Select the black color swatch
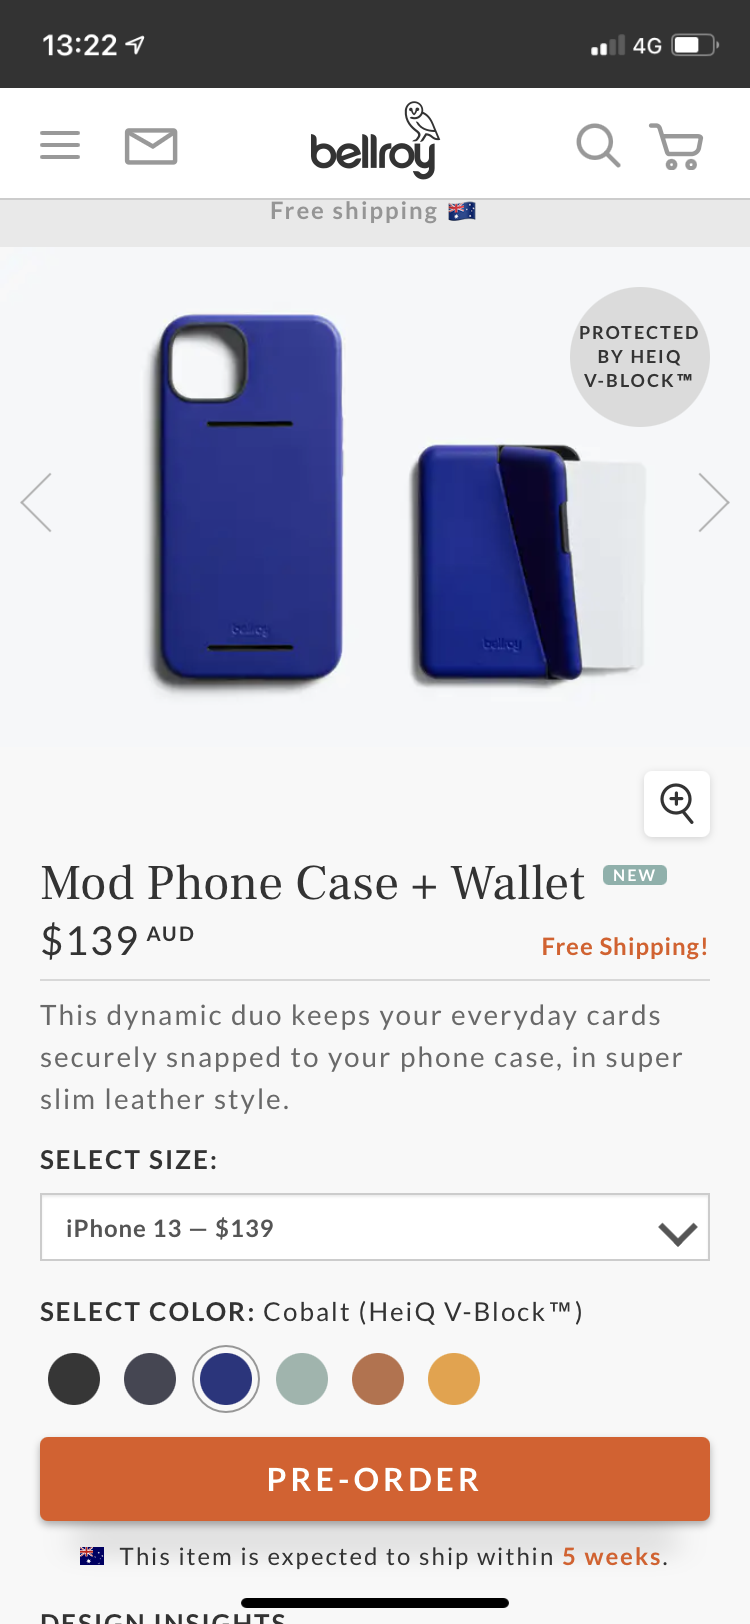 point(74,1379)
